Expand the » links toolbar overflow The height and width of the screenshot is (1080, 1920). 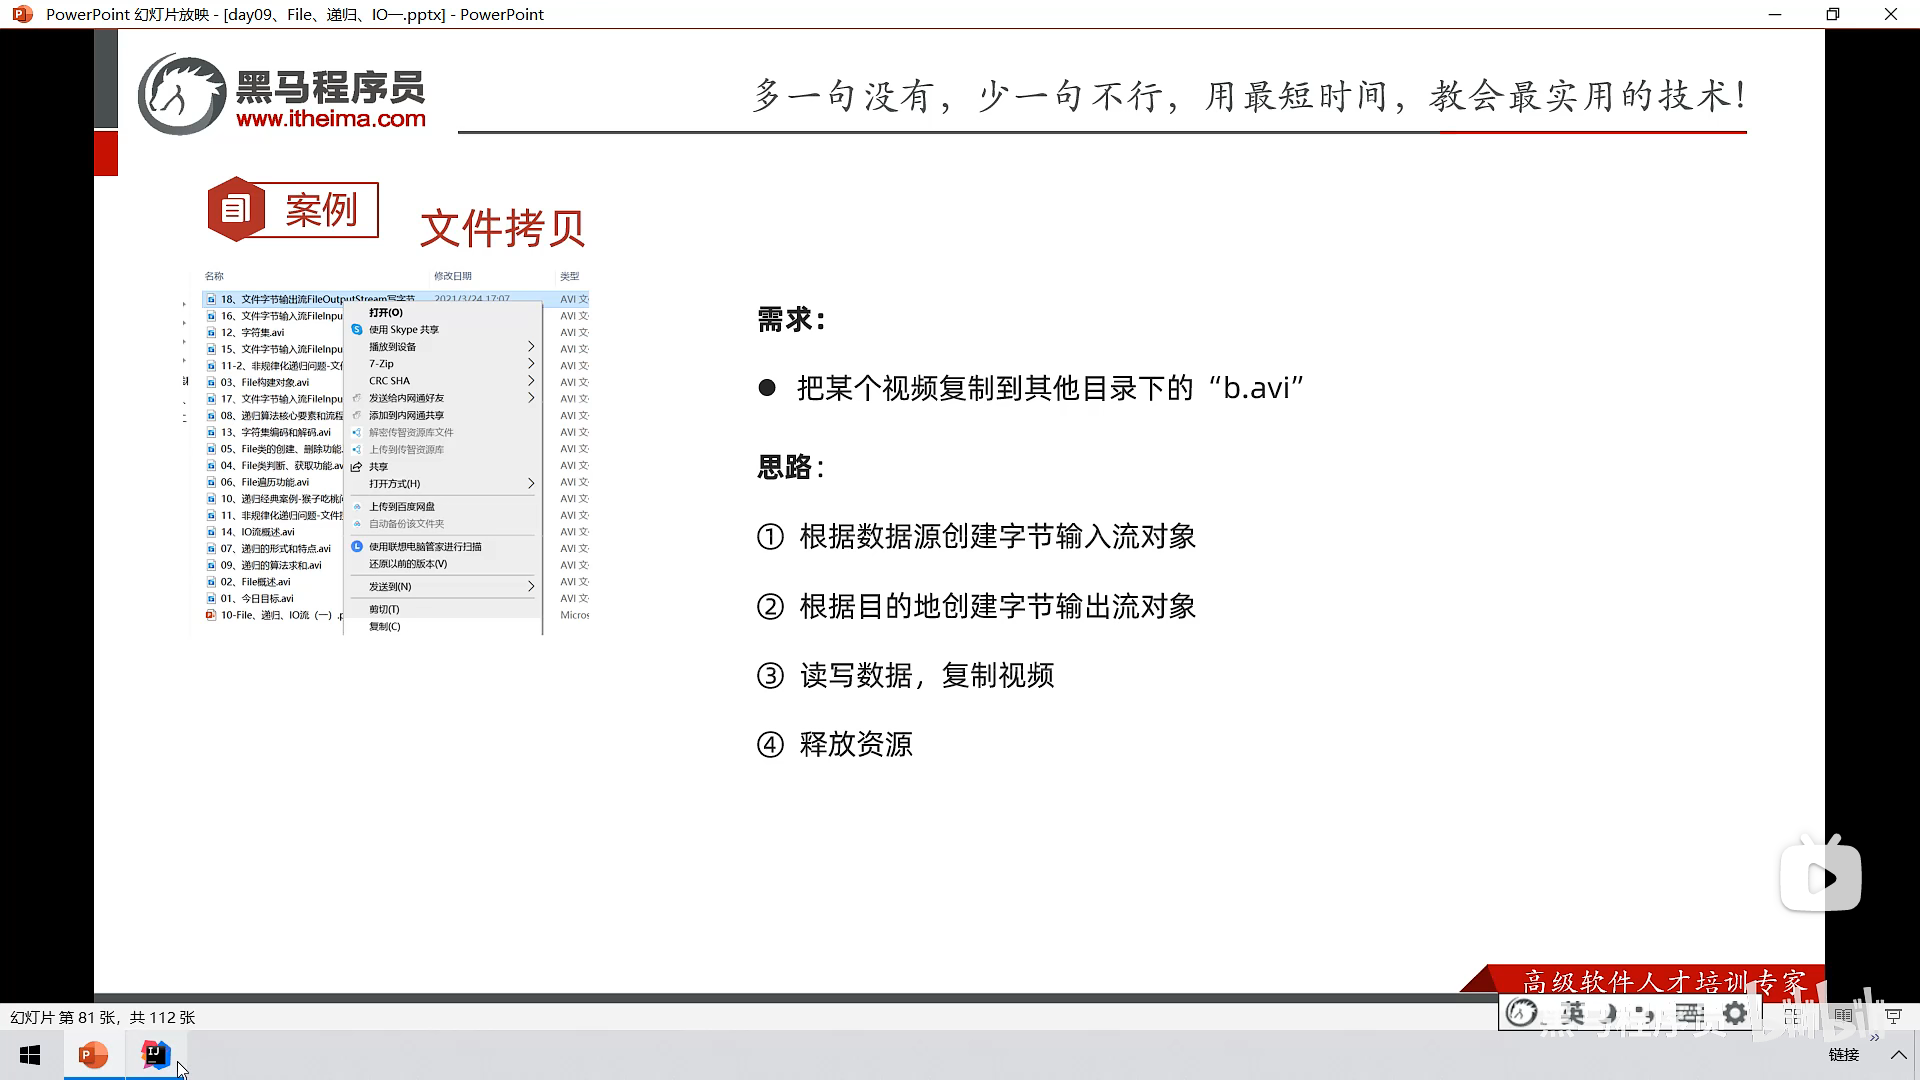coord(1874,1038)
